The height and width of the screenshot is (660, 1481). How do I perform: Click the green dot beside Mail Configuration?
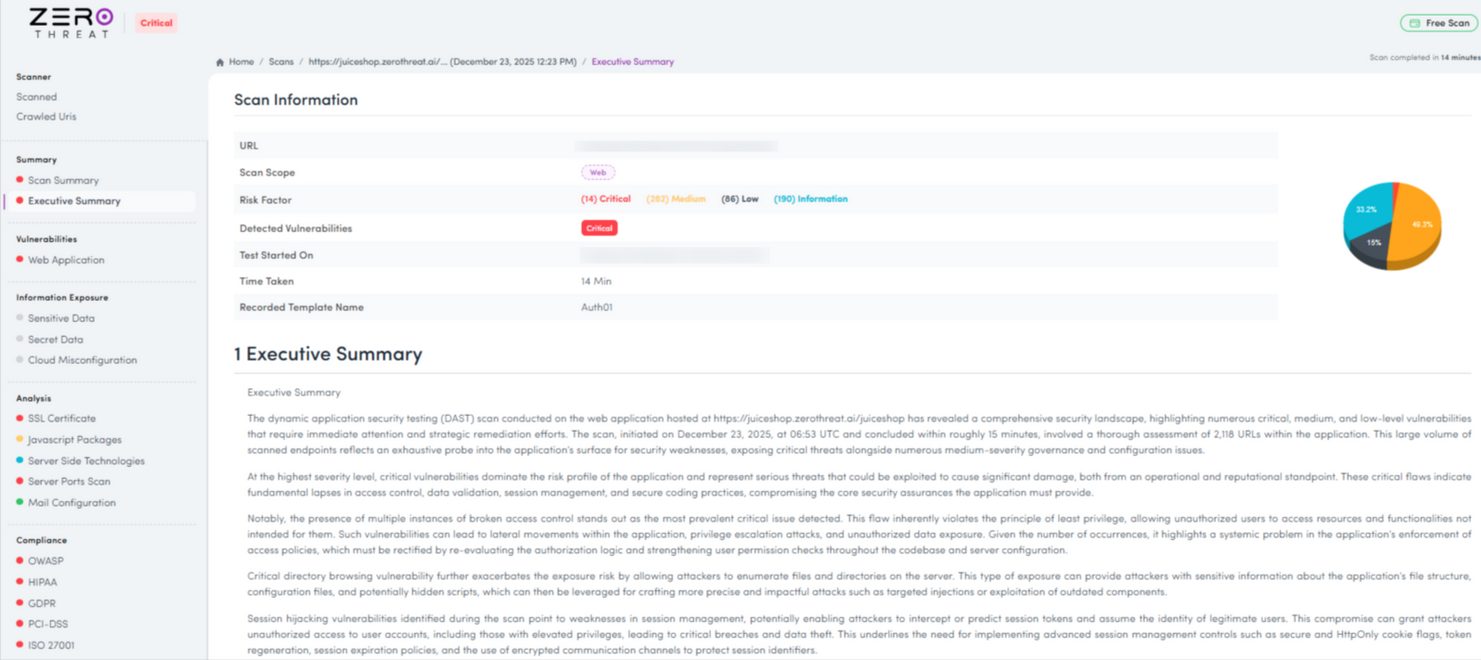[19, 502]
